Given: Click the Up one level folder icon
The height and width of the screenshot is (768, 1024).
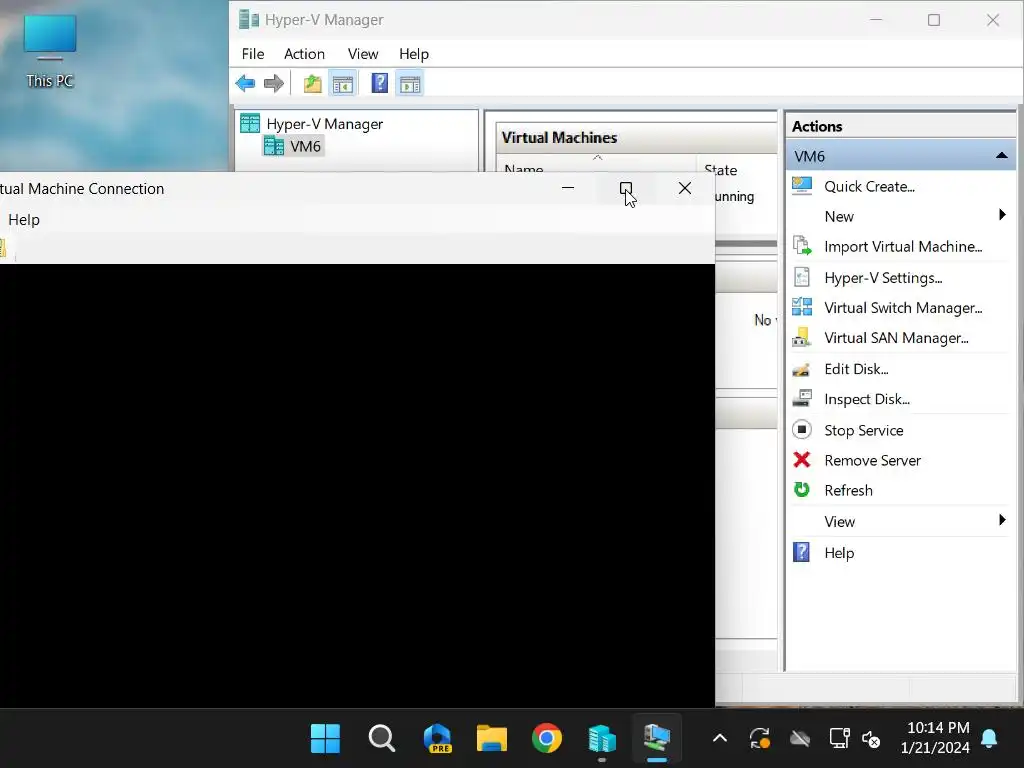Looking at the screenshot, I should pos(313,84).
